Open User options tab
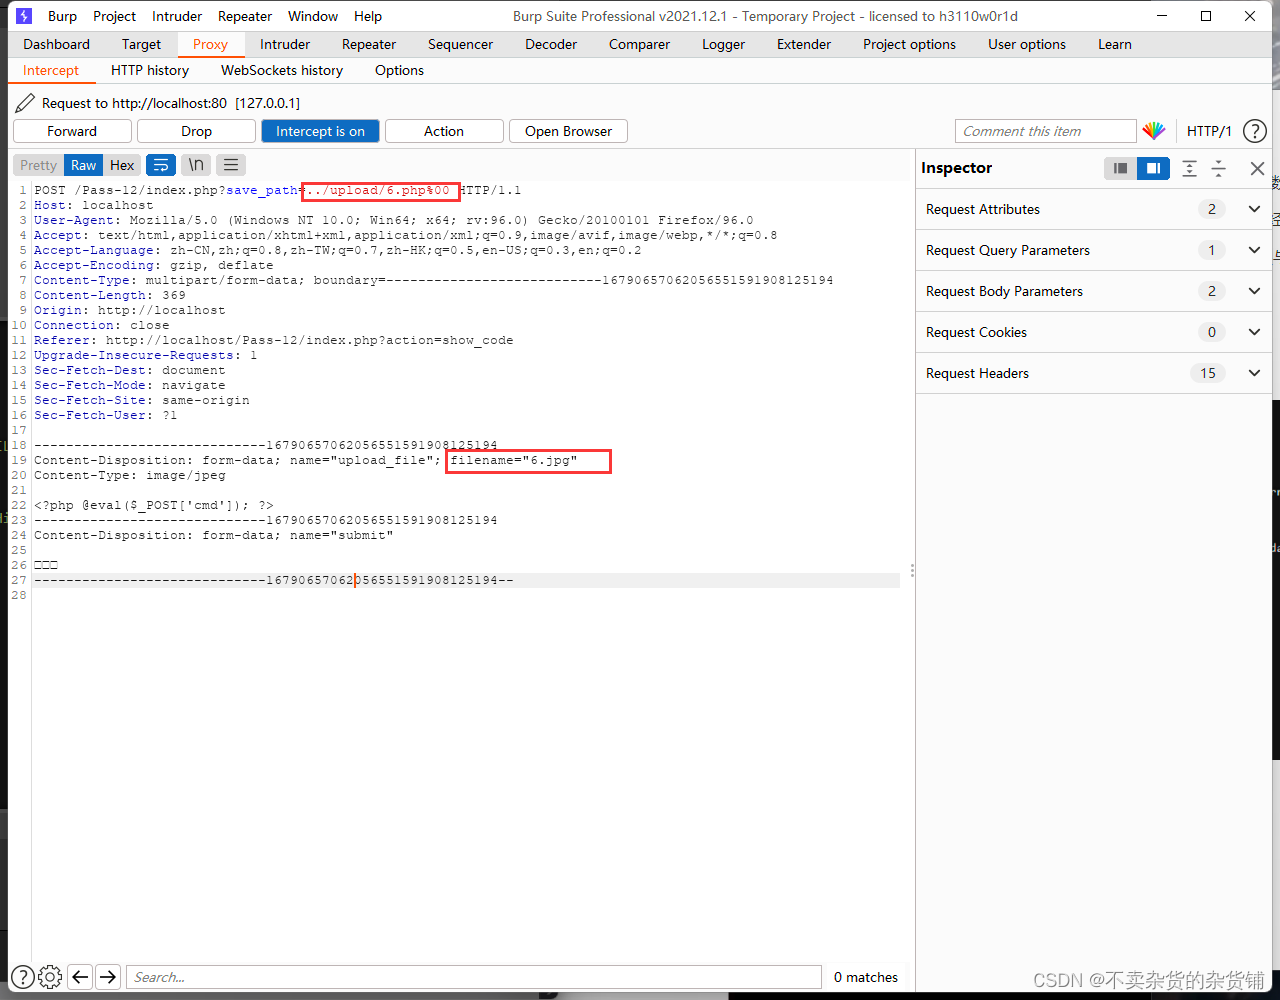1280x1000 pixels. (x=1027, y=44)
